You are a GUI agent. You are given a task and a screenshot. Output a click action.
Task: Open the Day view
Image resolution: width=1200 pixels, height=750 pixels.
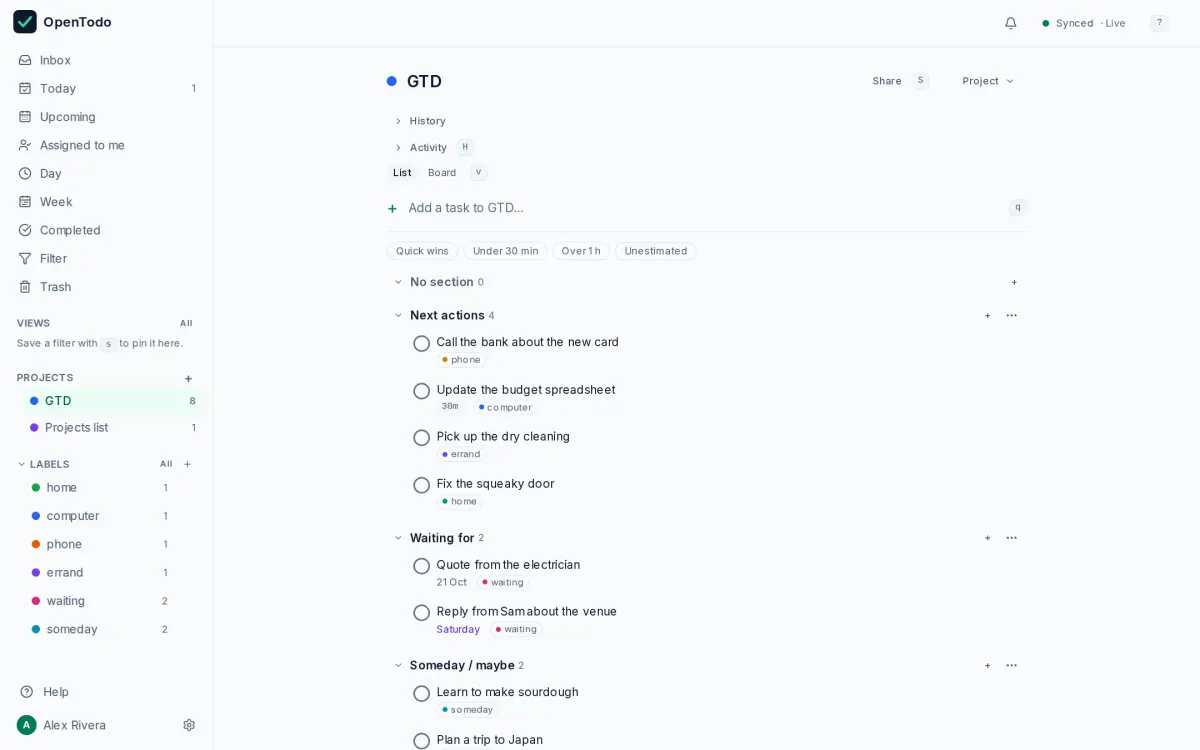106,173
